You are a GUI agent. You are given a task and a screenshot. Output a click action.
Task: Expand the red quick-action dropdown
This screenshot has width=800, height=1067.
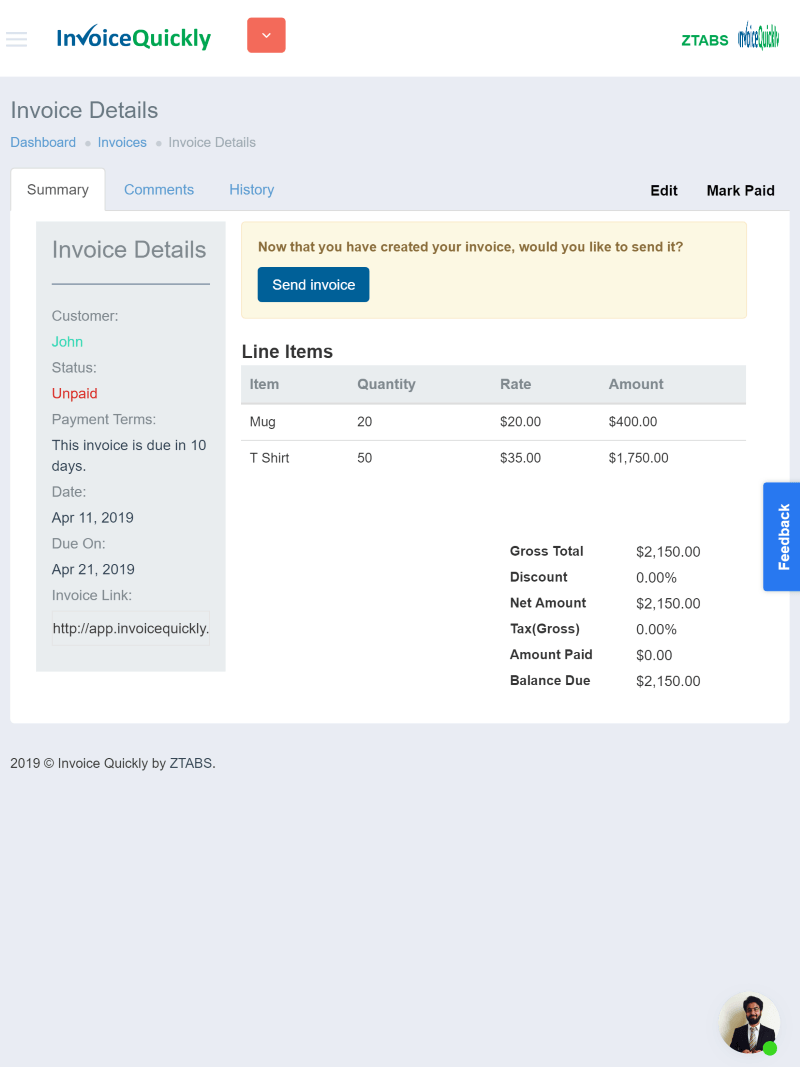tap(266, 35)
